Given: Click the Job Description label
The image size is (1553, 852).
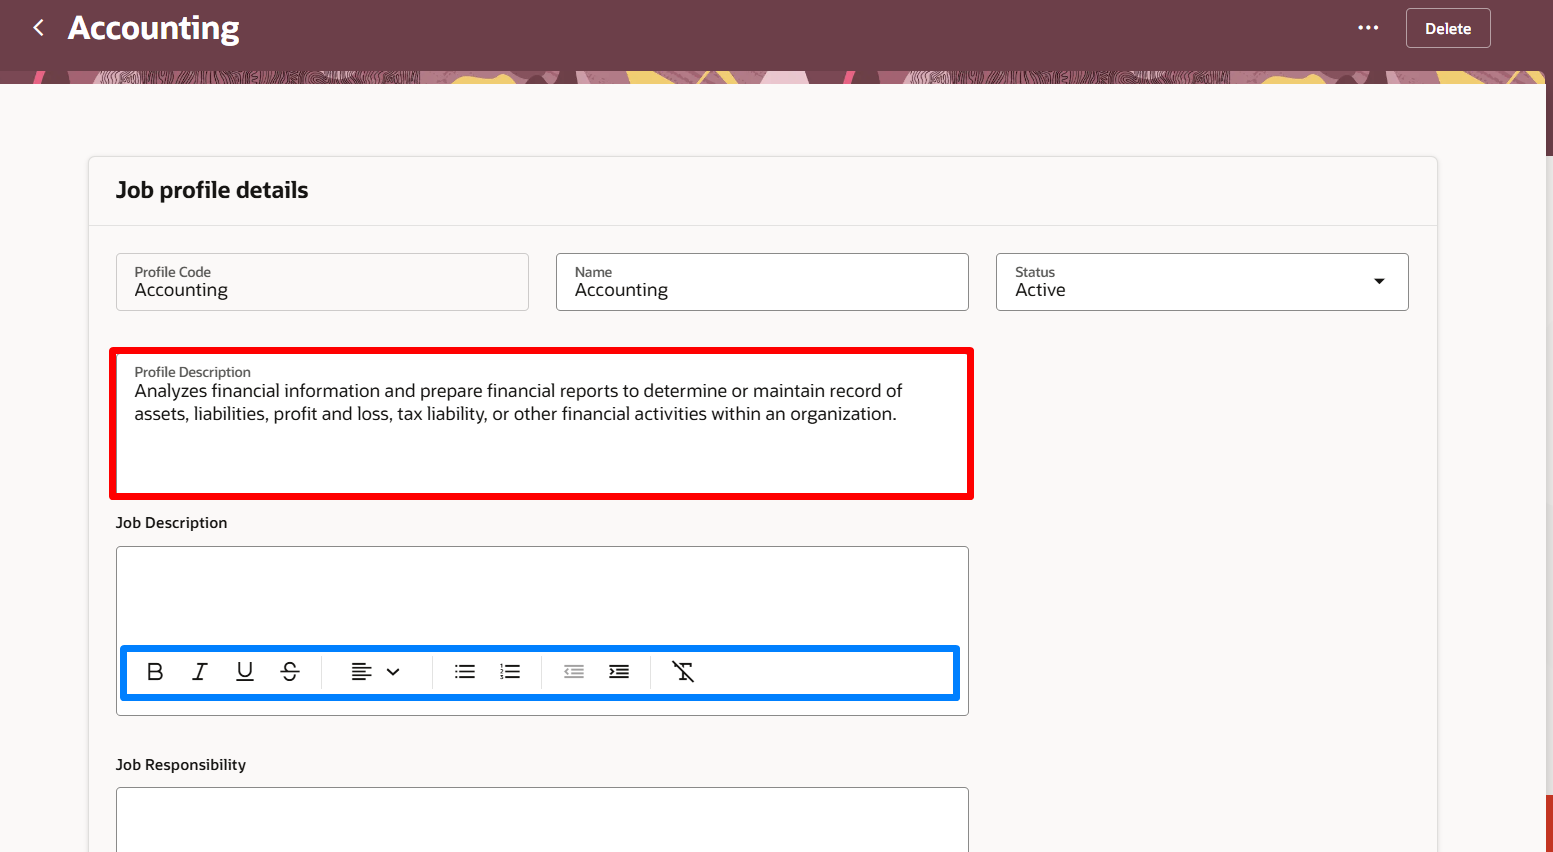Looking at the screenshot, I should [x=172, y=523].
